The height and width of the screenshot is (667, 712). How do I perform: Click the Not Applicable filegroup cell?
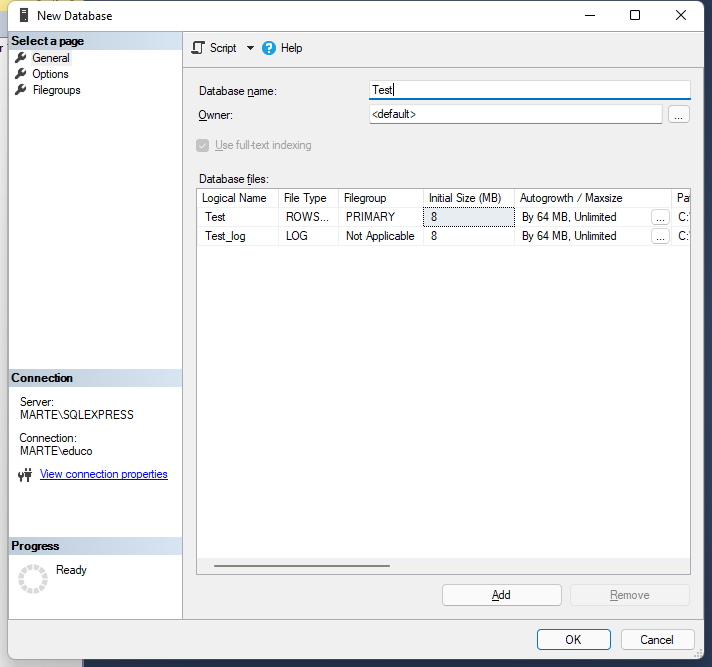(381, 236)
